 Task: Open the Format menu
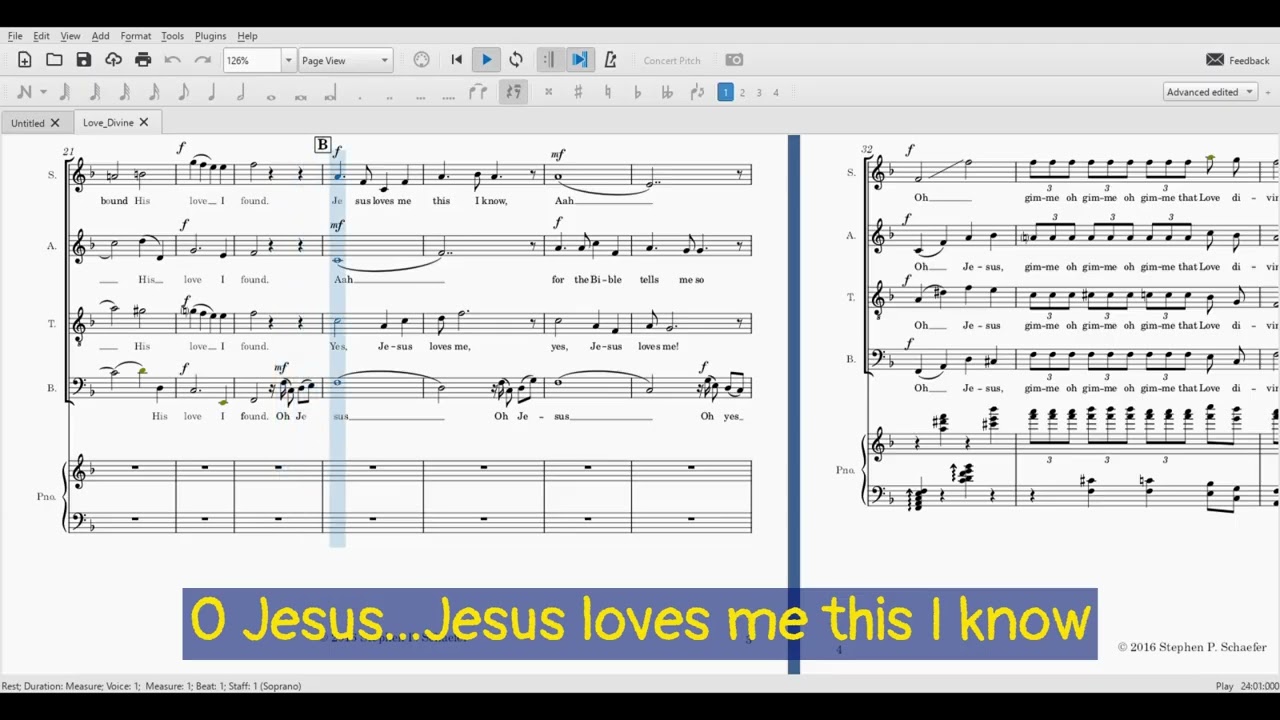[136, 36]
